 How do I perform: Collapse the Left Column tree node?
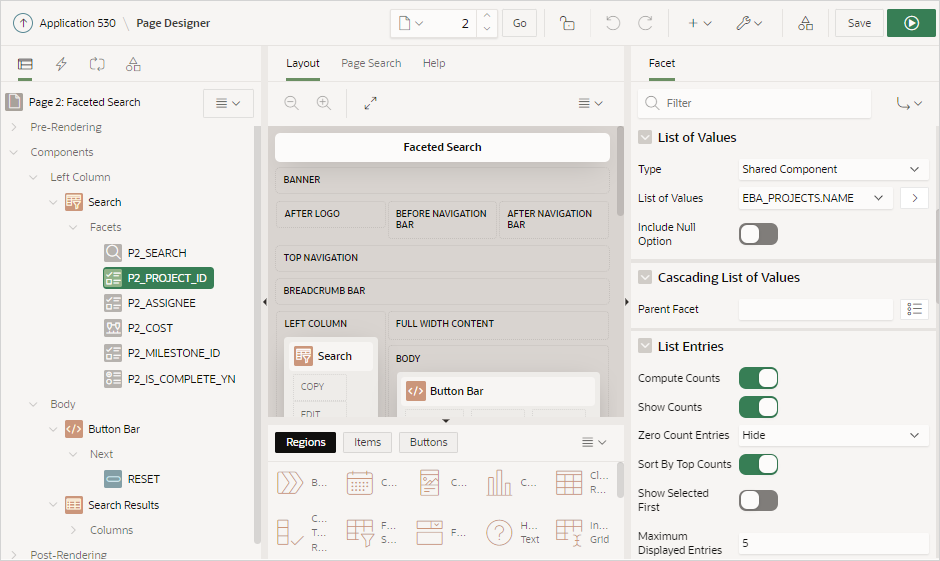click(34, 177)
